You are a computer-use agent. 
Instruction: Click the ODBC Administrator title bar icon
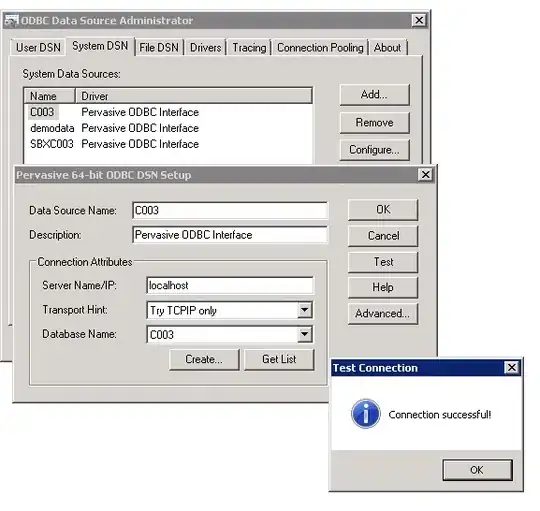[x=11, y=20]
